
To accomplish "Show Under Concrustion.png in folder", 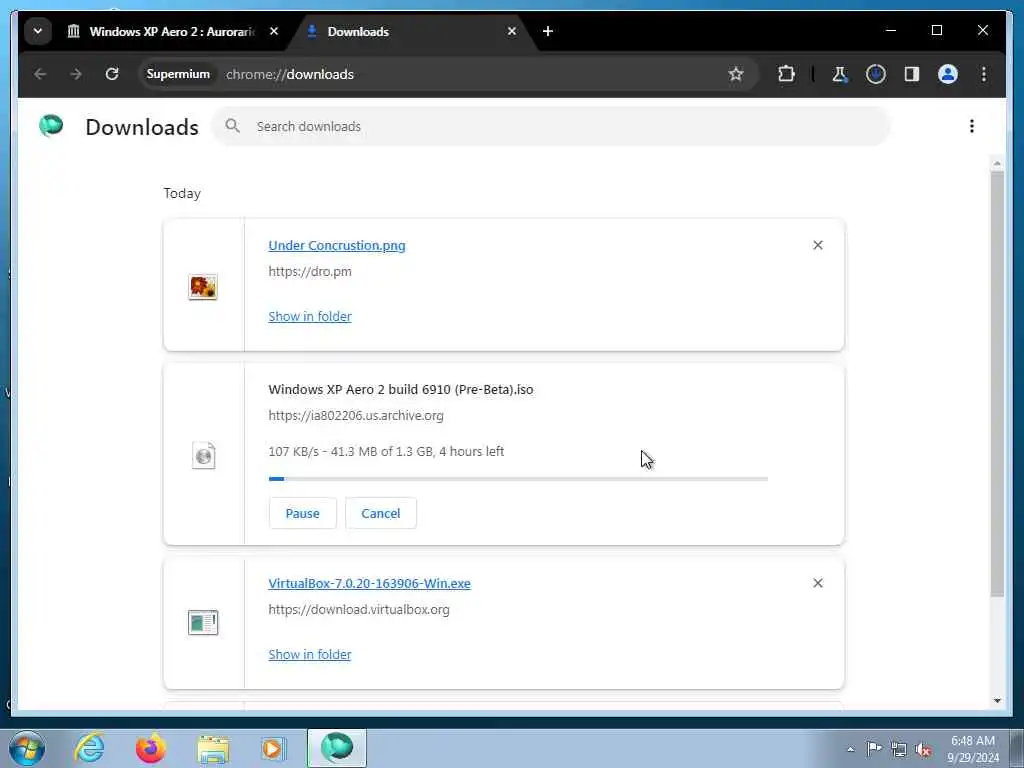I will click(310, 316).
